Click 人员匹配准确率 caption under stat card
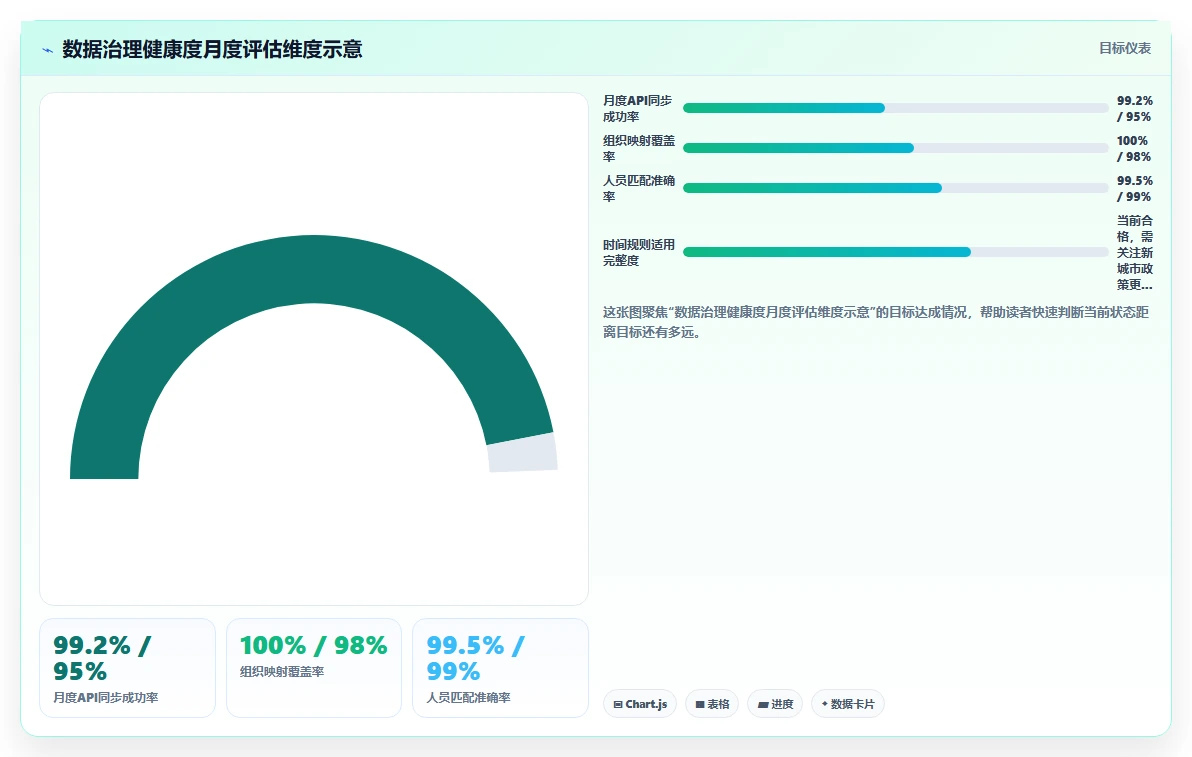The image size is (1192, 757). (468, 698)
